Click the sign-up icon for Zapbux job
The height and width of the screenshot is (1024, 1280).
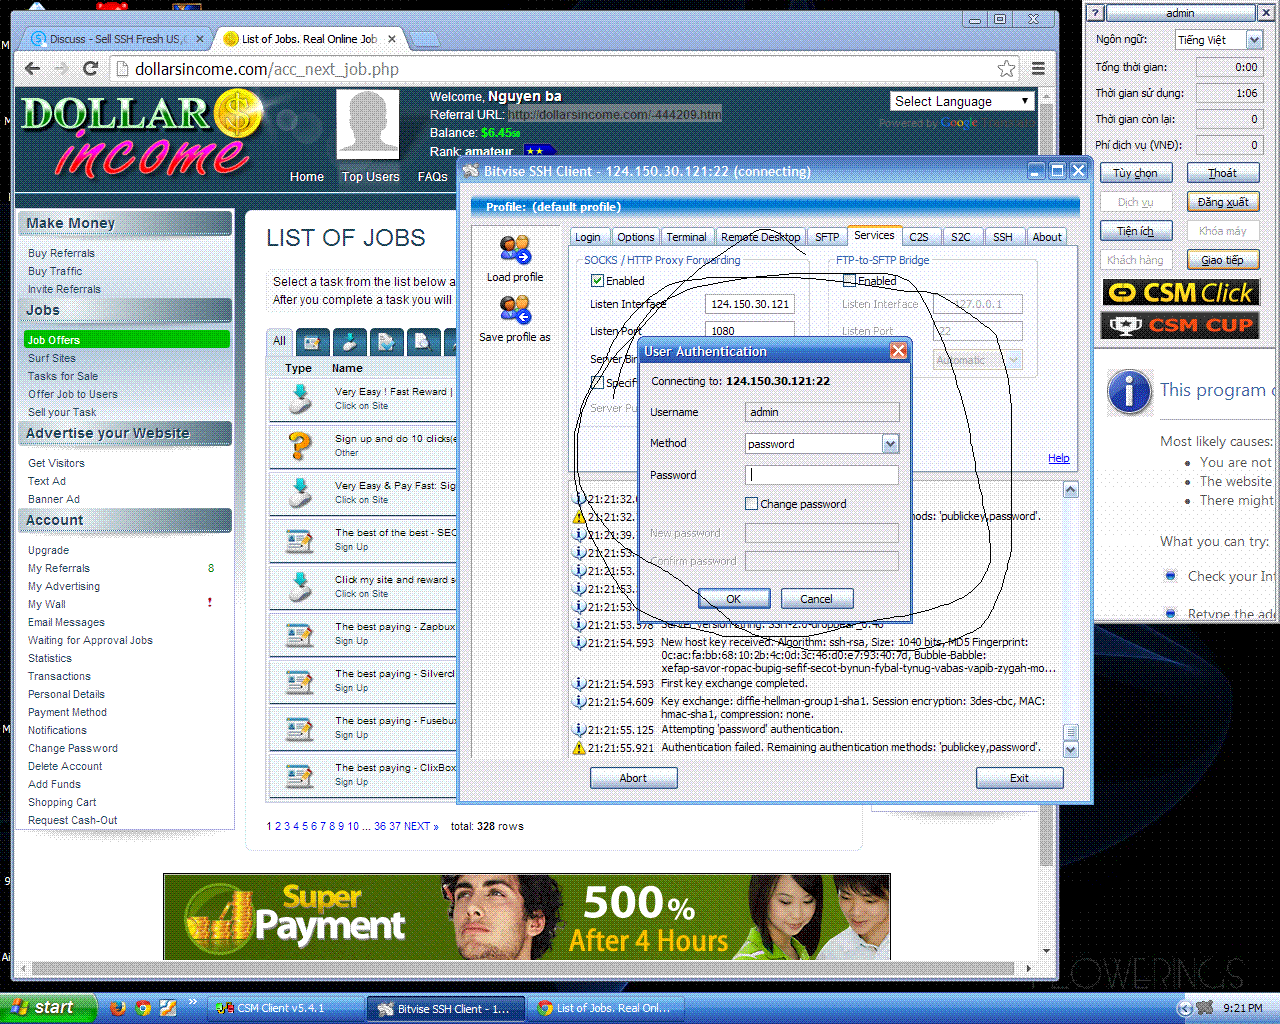tap(300, 634)
